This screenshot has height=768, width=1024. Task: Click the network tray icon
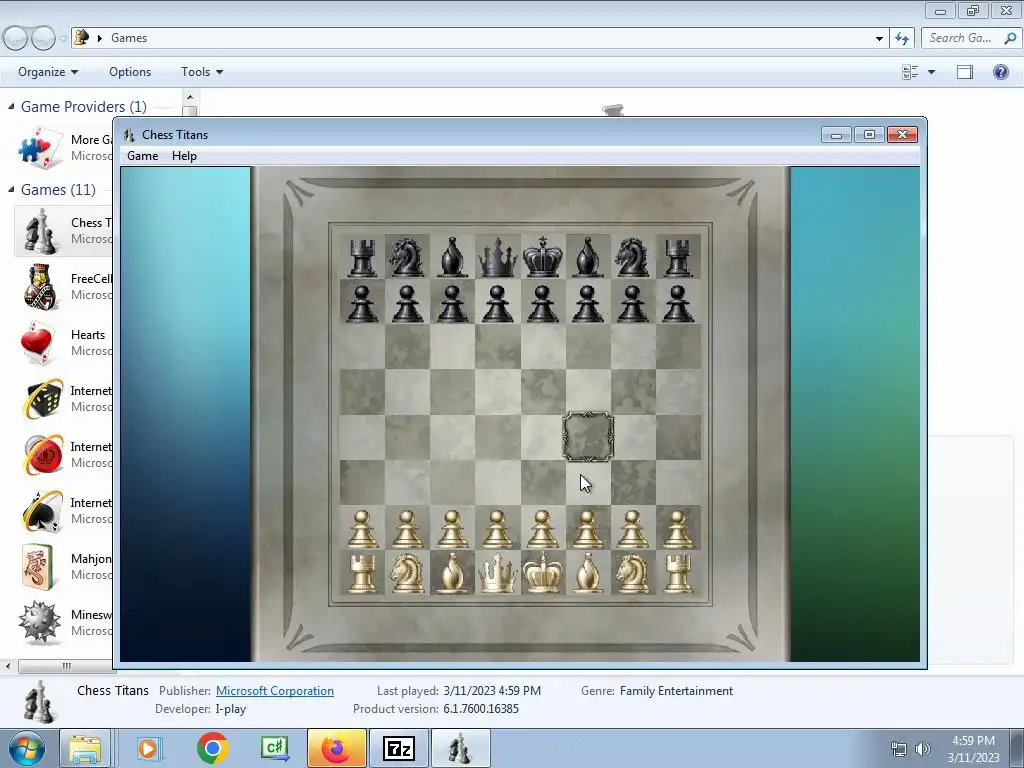899,749
